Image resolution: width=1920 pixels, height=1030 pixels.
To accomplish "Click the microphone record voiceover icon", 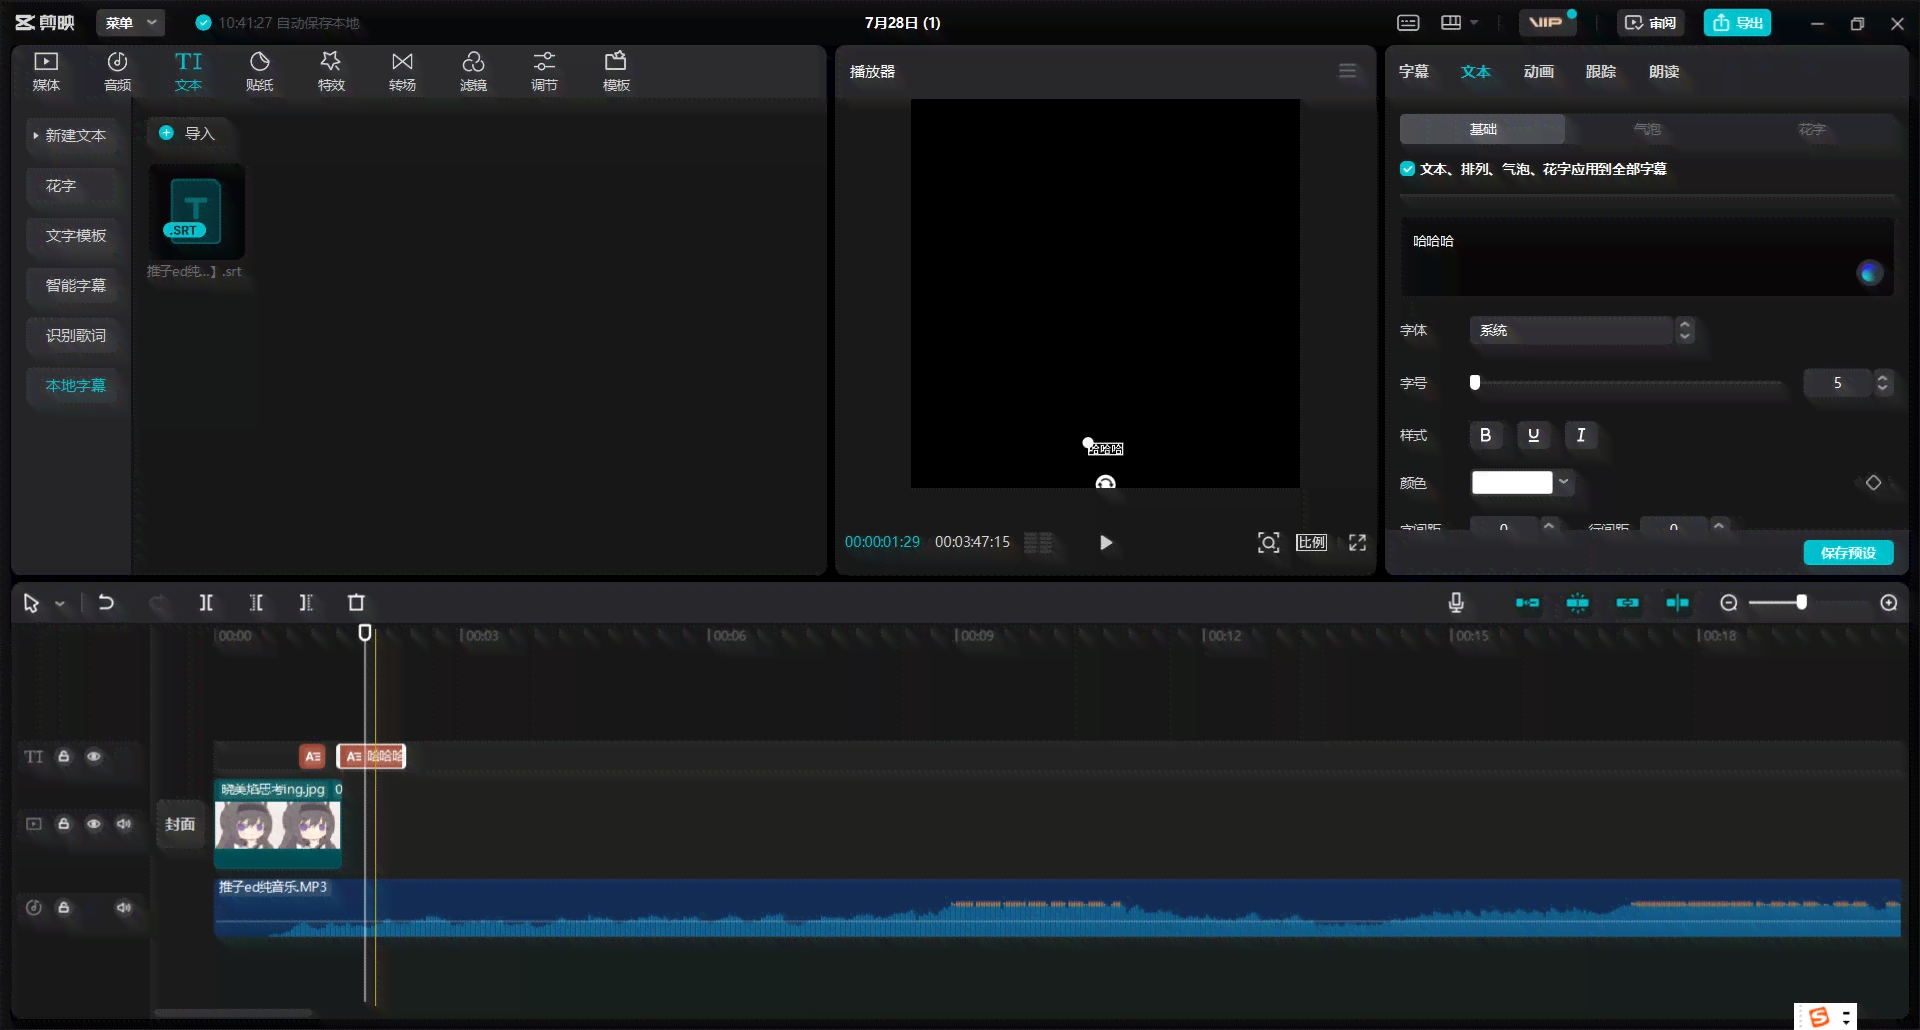I will point(1456,602).
